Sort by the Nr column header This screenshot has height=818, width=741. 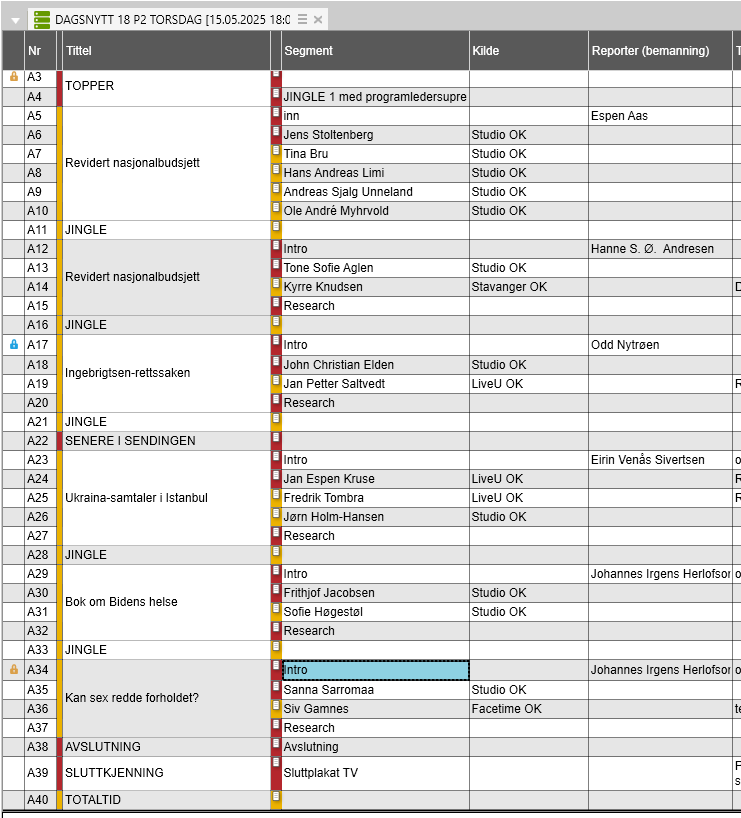coord(40,51)
